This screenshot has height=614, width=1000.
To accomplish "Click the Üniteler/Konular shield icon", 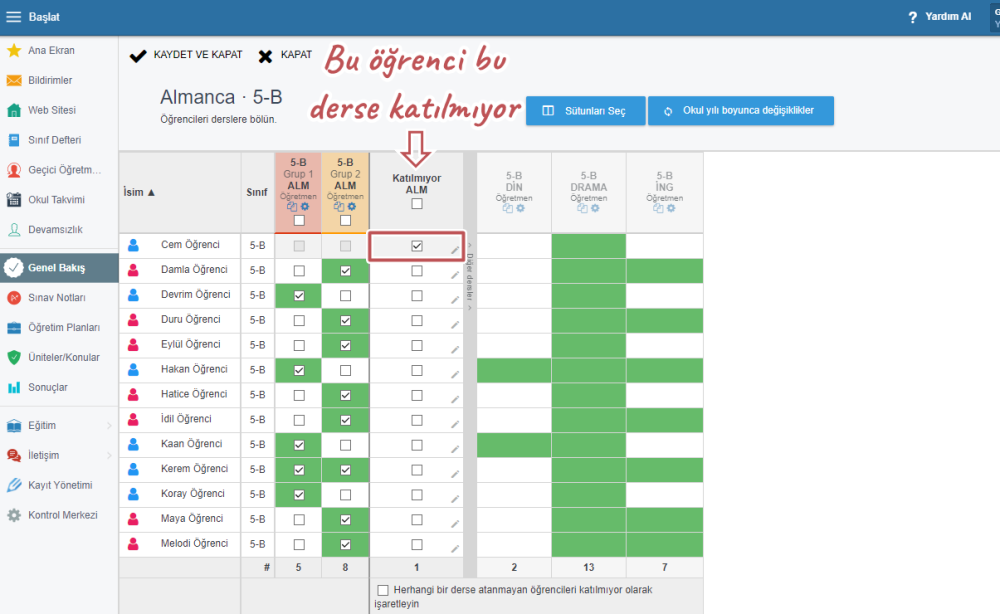I will [x=14, y=357].
